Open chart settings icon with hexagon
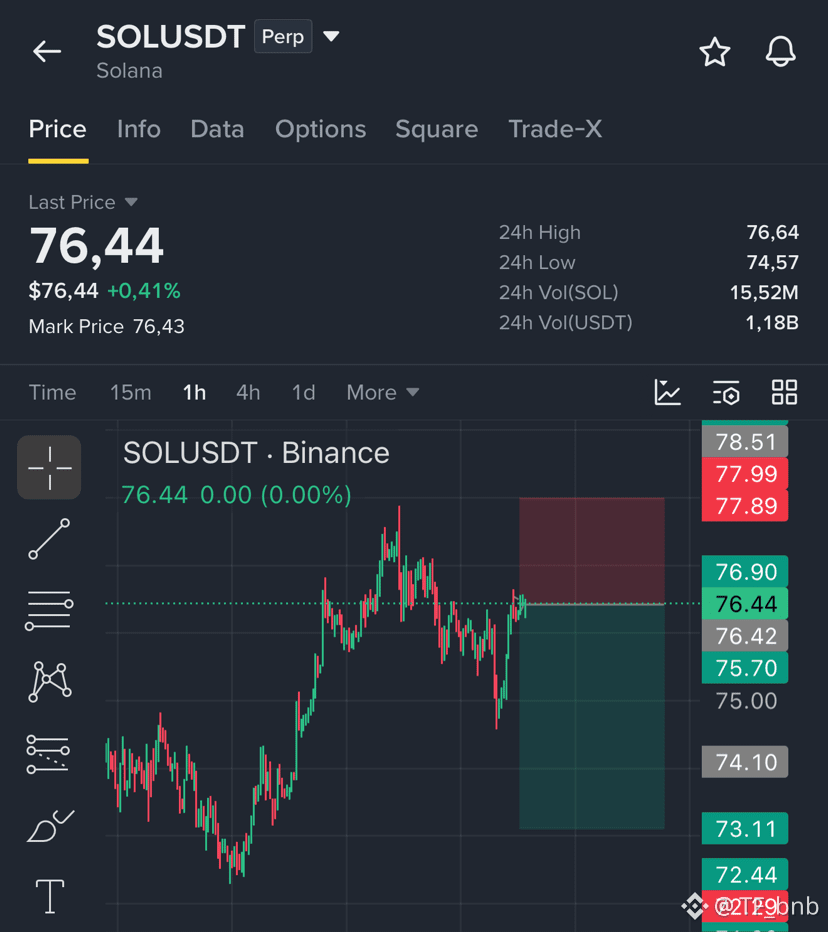828x932 pixels. [726, 392]
